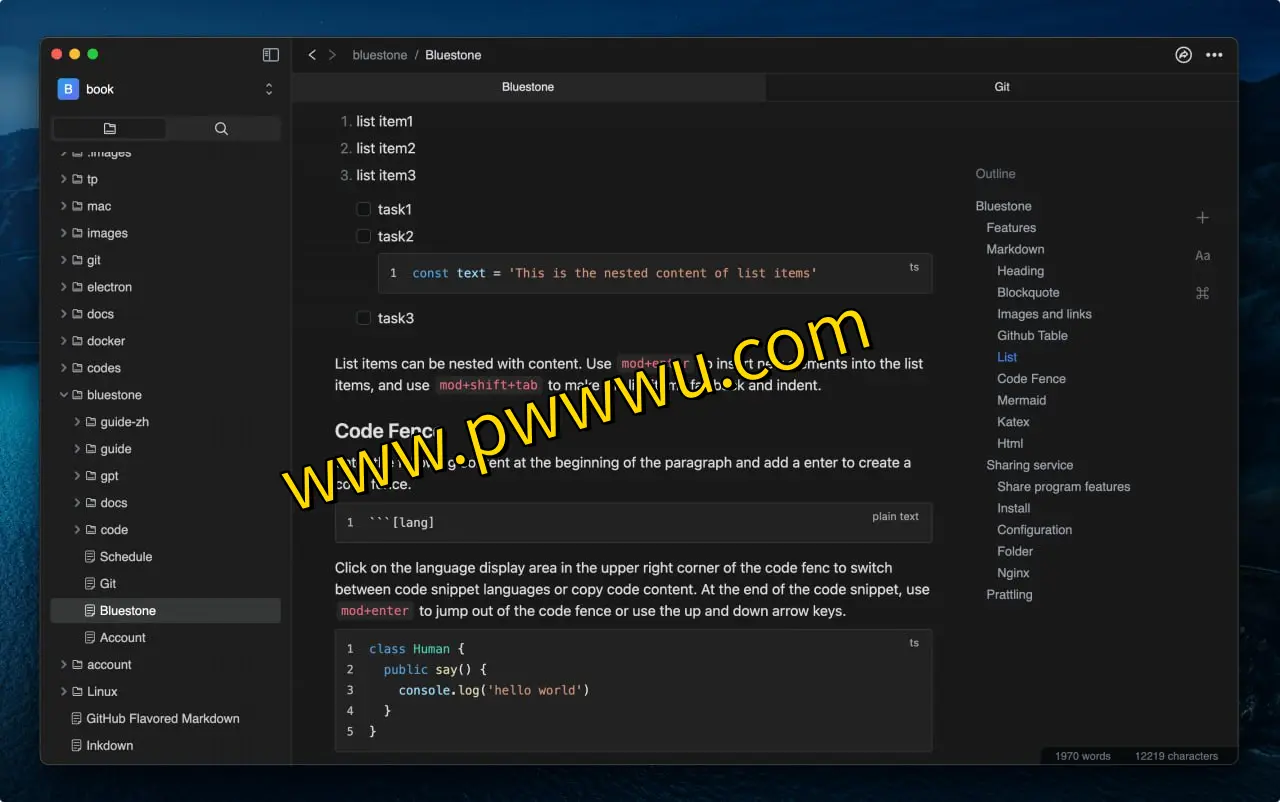This screenshot has height=802, width=1280.
Task: Check the task1 checkbox
Action: click(x=364, y=209)
